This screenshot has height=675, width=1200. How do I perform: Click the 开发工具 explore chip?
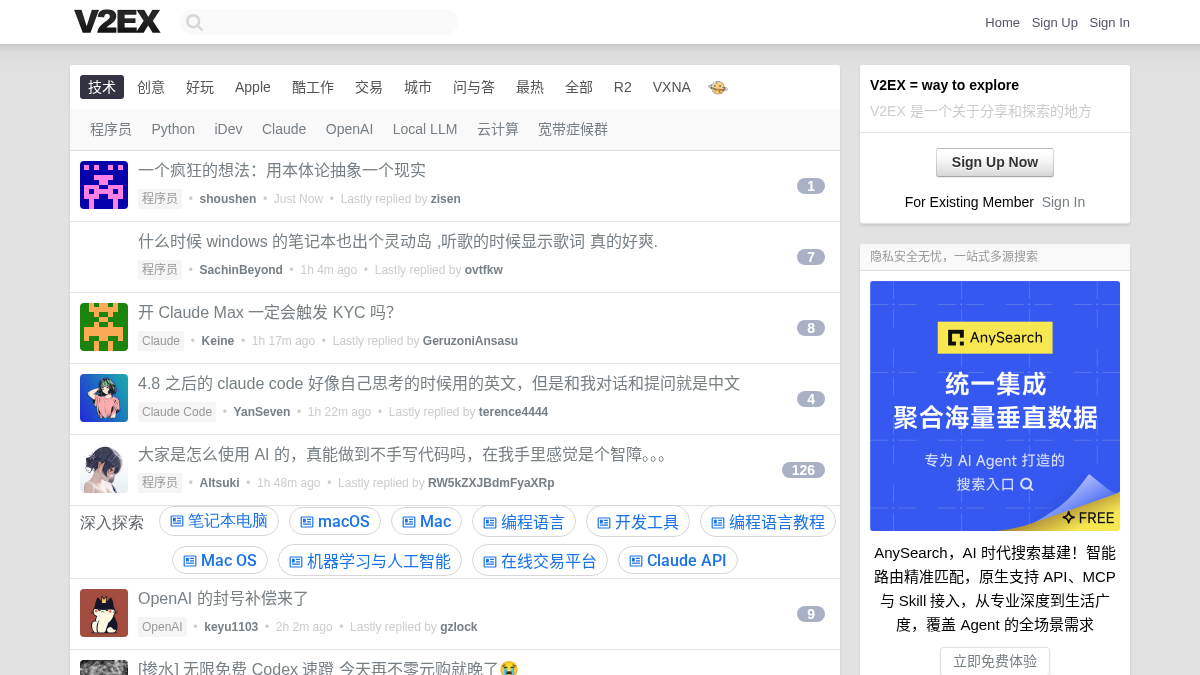coord(637,521)
